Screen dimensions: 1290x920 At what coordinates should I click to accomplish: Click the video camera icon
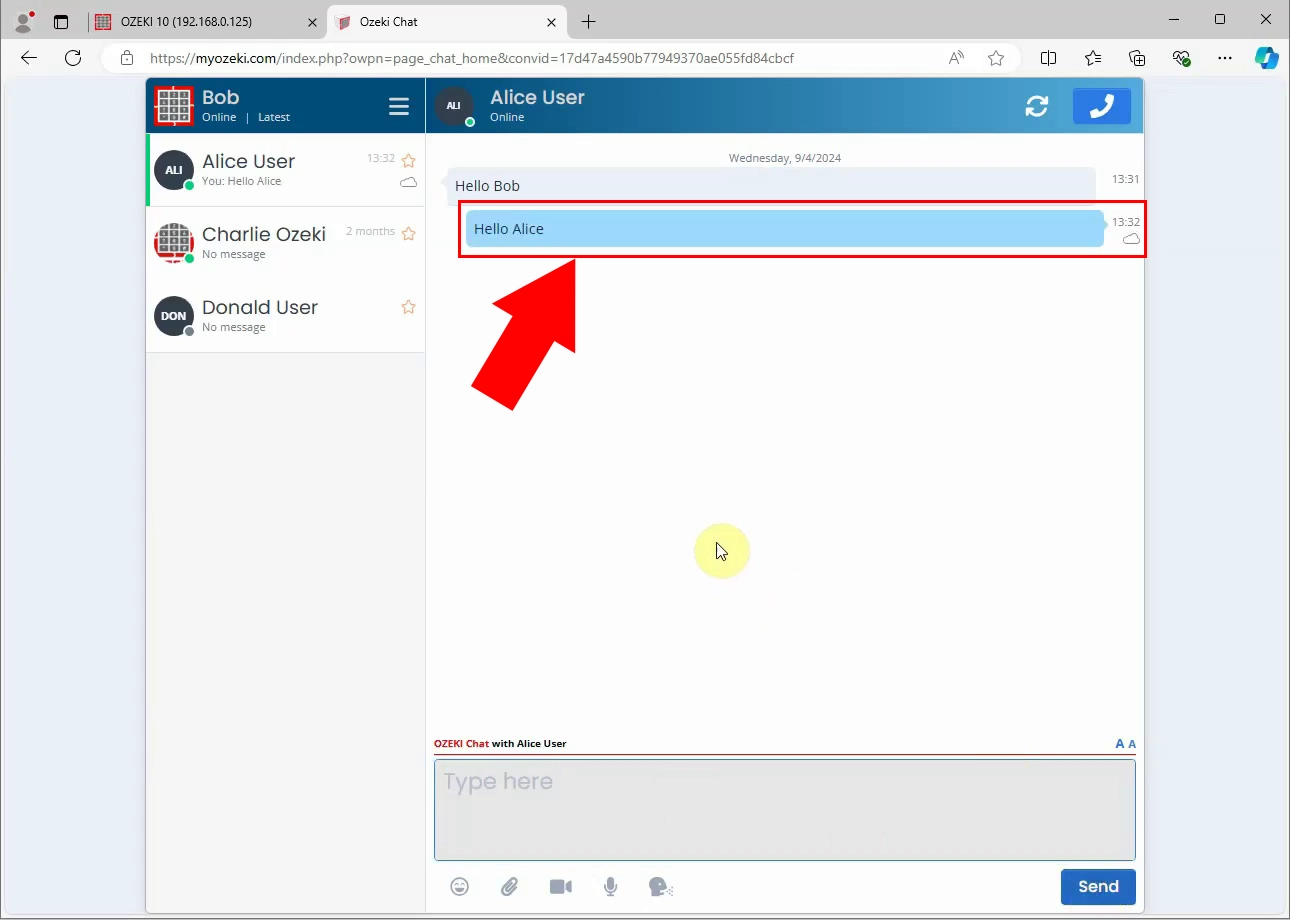pyautogui.click(x=561, y=886)
